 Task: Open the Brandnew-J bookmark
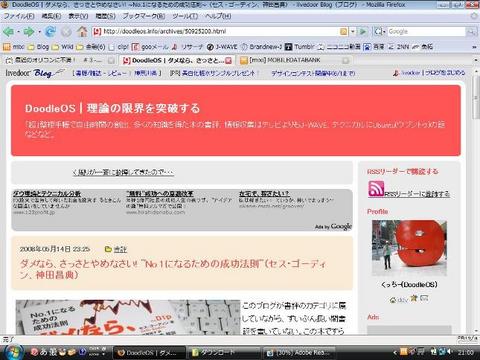(262, 47)
